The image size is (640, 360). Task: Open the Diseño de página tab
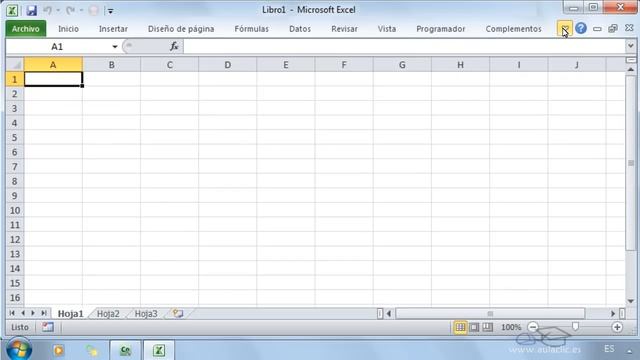point(181,29)
